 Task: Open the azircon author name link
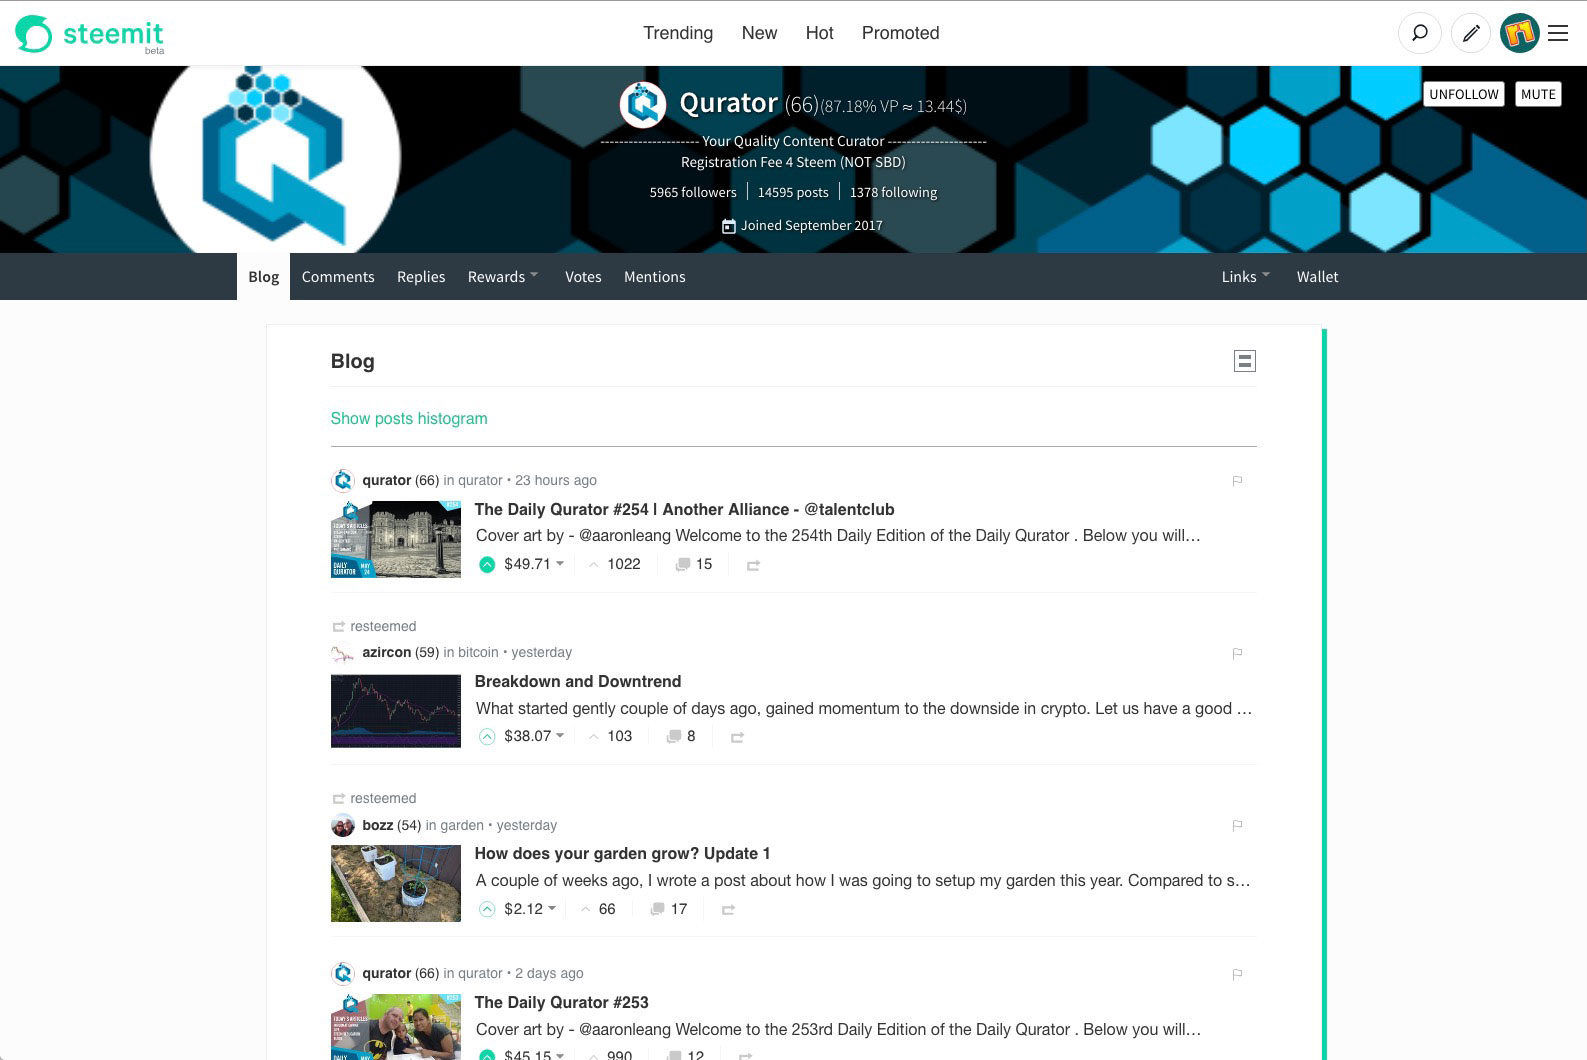pyautogui.click(x=386, y=652)
